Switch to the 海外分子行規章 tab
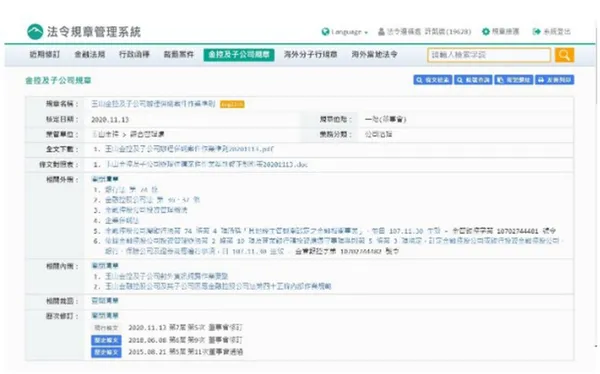600x374 pixels. coord(310,54)
